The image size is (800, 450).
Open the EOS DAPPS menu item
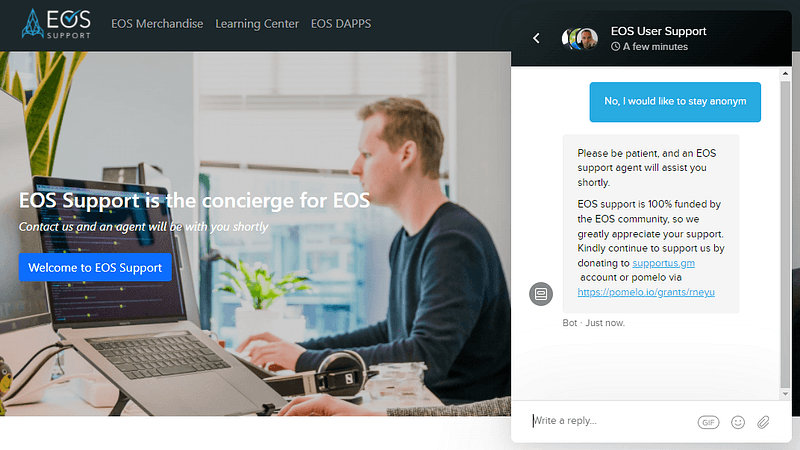(341, 24)
